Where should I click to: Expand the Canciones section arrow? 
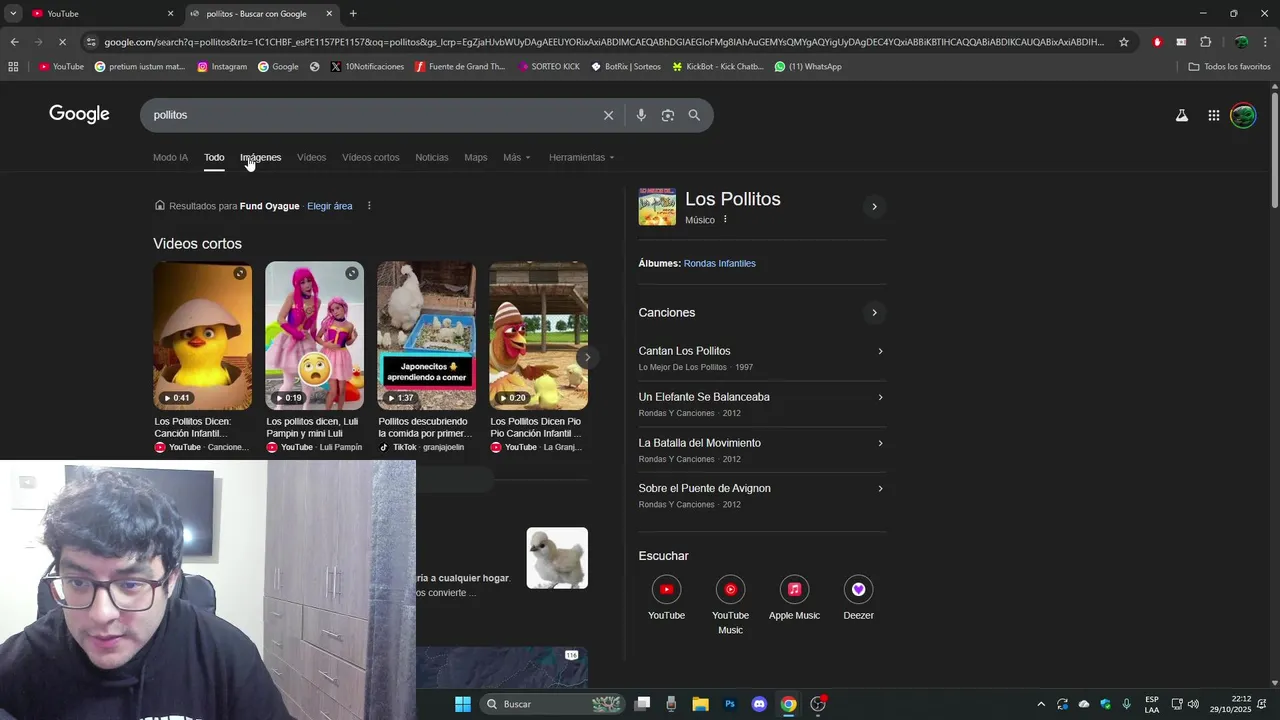click(x=874, y=313)
